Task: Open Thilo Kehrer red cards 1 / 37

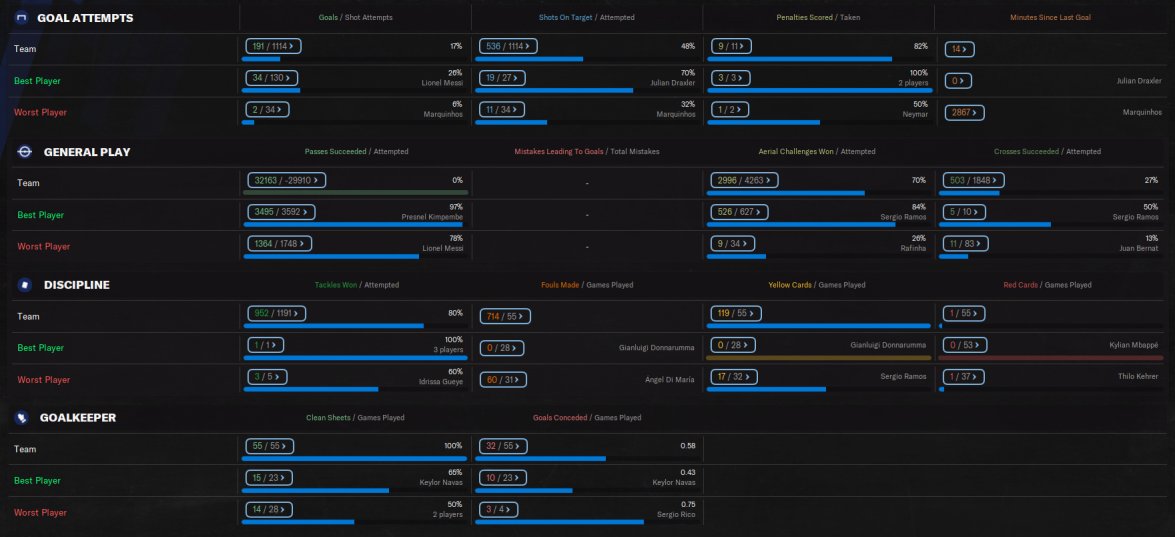Action: click(x=962, y=377)
